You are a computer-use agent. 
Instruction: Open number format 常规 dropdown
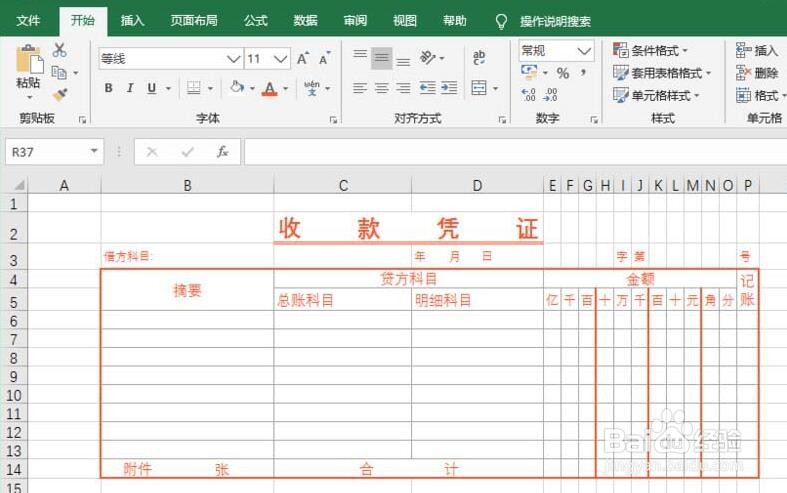584,51
